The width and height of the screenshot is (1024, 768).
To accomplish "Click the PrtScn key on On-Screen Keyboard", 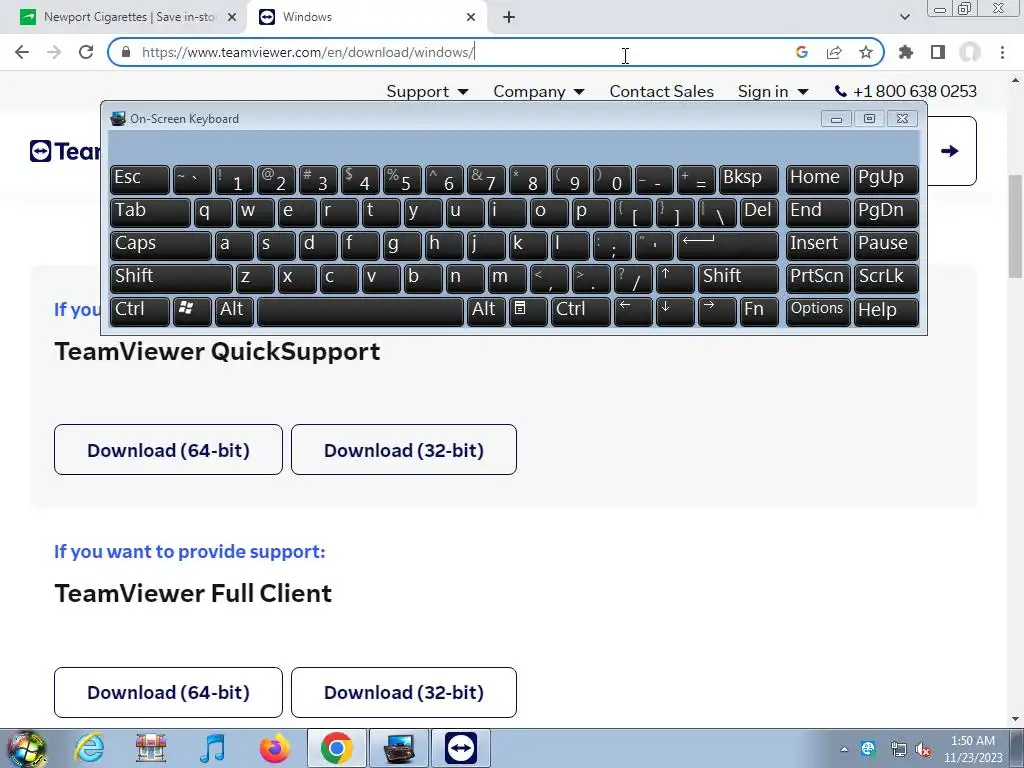I will 818,278.
